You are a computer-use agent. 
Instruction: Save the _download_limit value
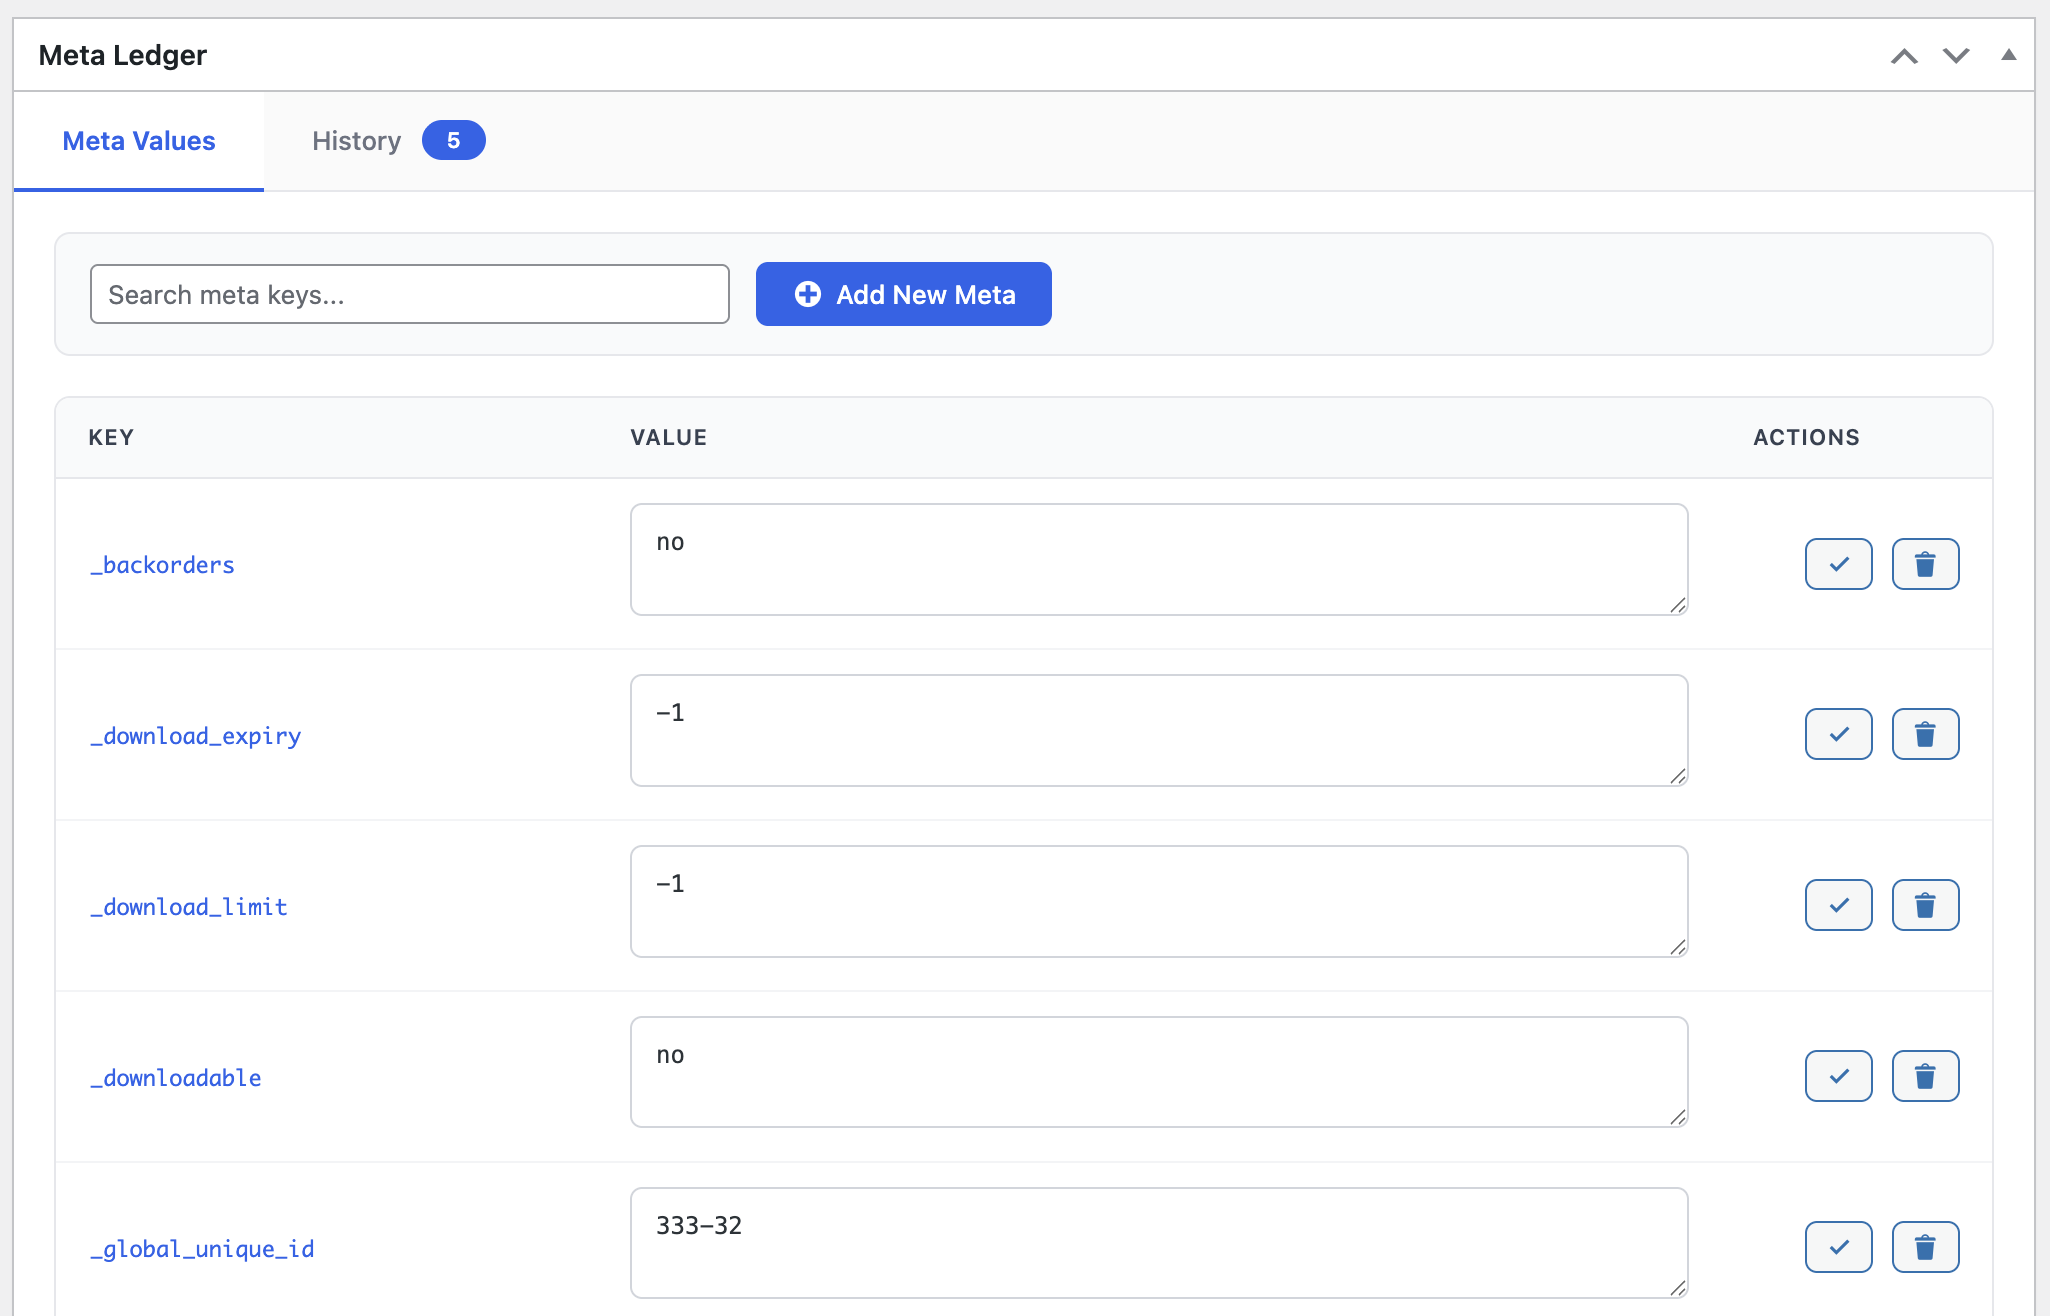point(1837,904)
